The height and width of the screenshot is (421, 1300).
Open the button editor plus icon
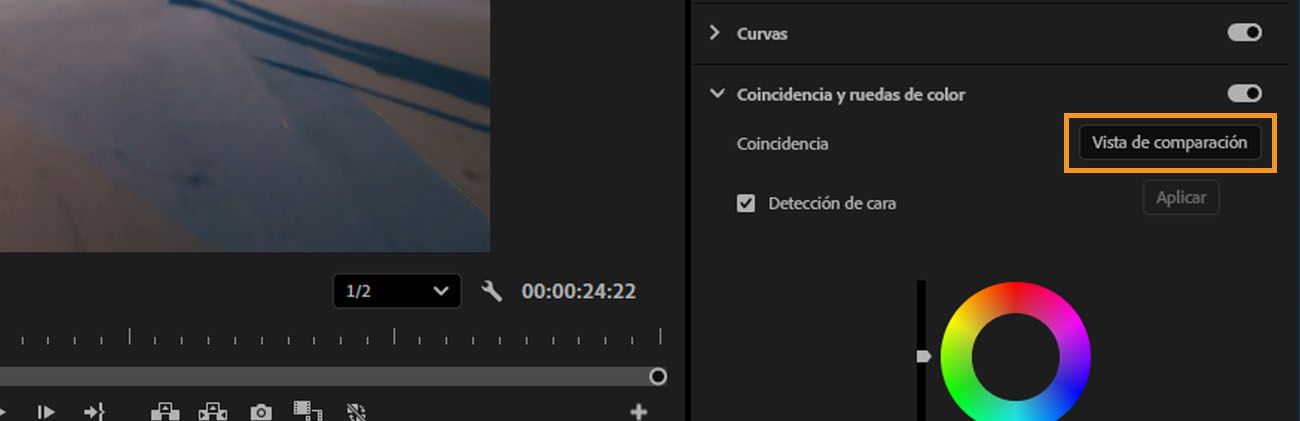point(639,410)
